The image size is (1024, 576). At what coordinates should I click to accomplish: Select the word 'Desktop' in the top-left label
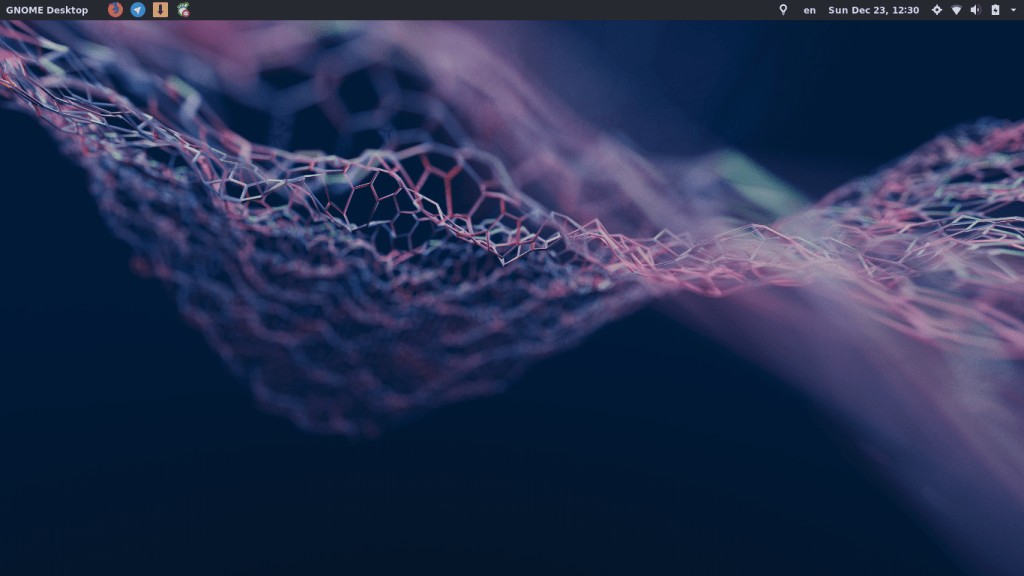click(x=67, y=10)
